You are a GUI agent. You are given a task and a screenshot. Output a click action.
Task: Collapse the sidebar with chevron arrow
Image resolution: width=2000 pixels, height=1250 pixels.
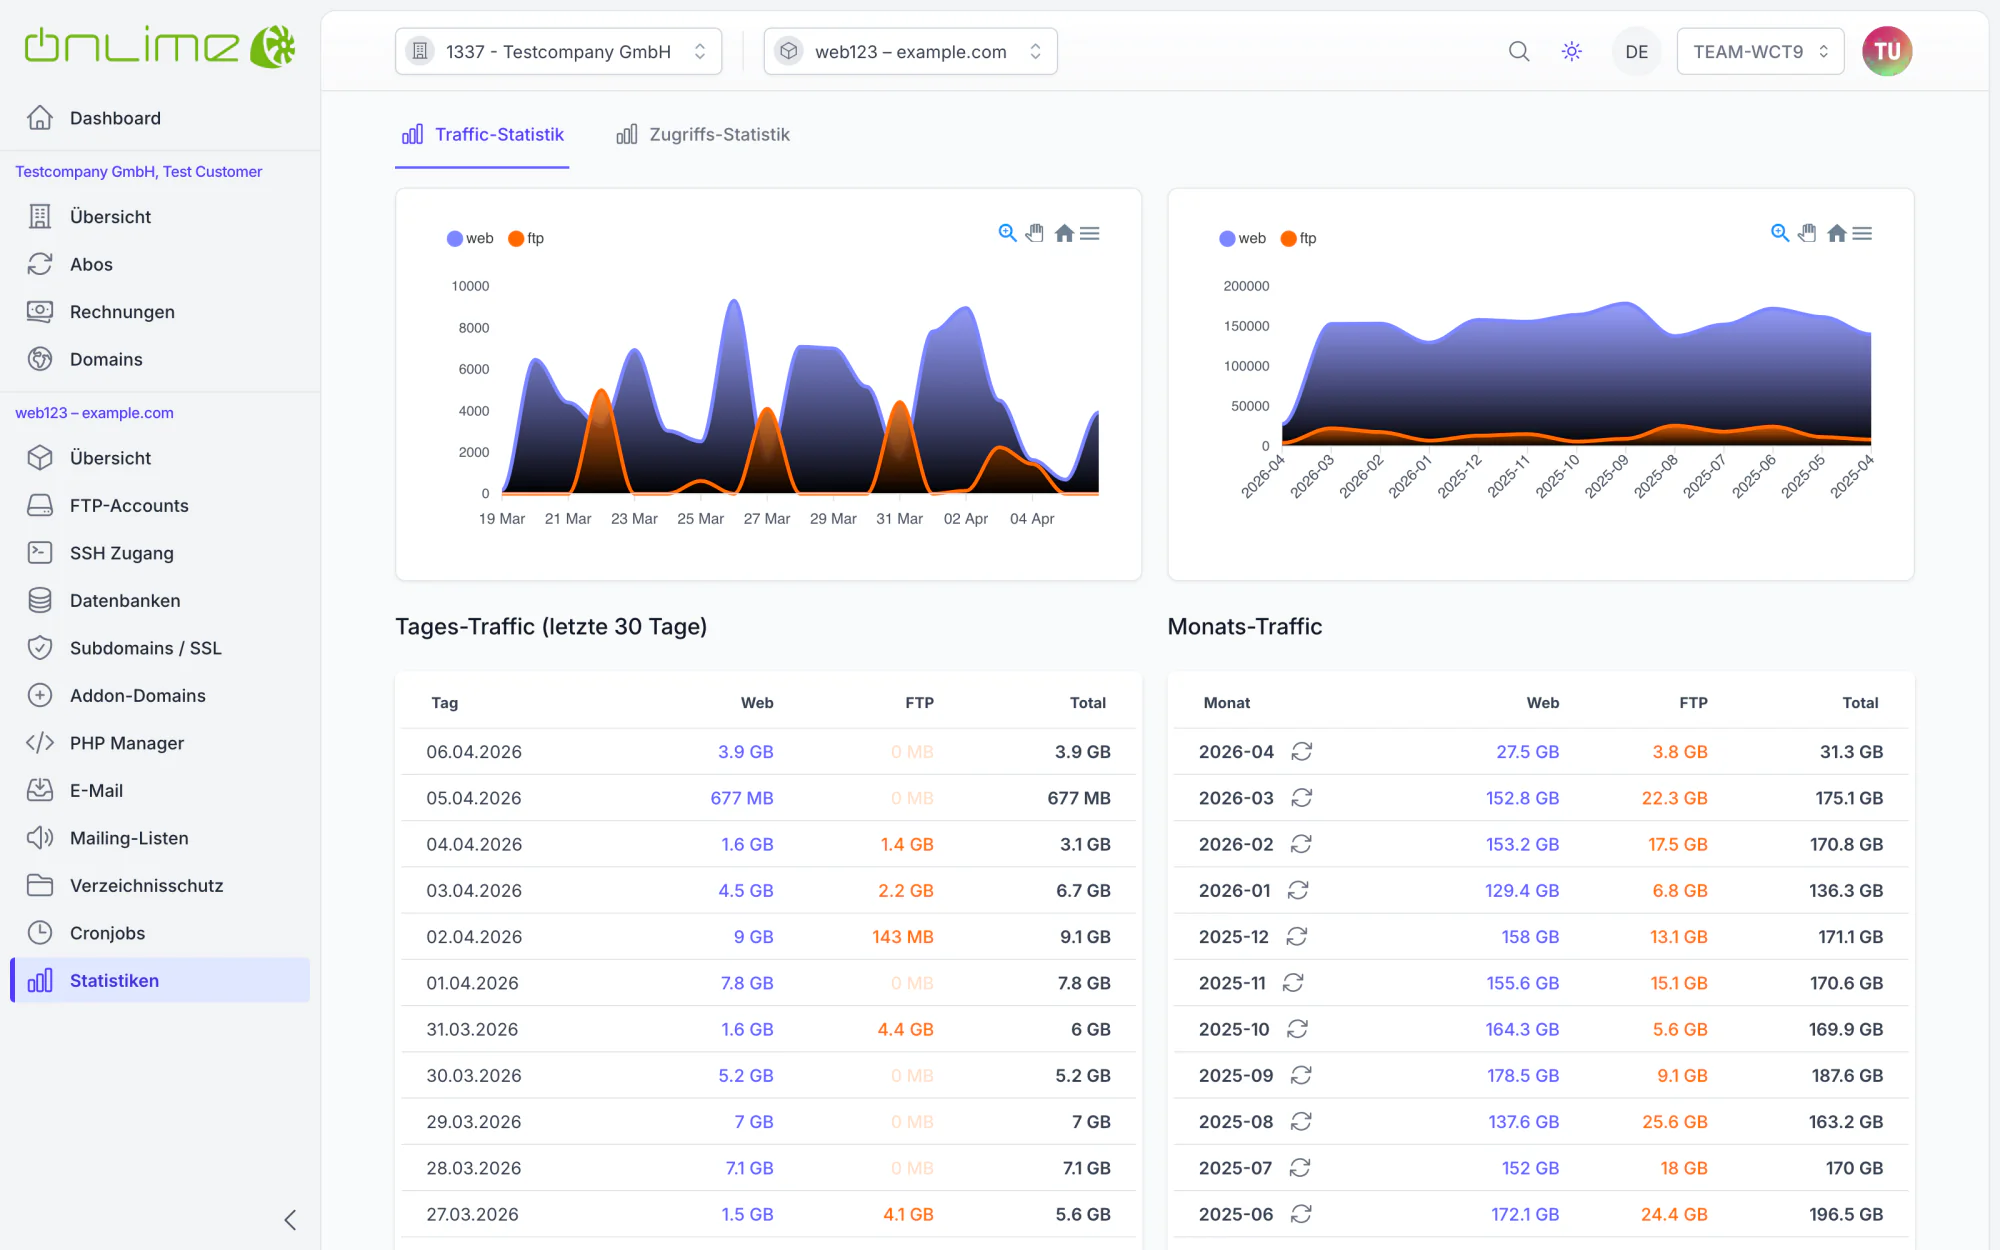point(290,1220)
